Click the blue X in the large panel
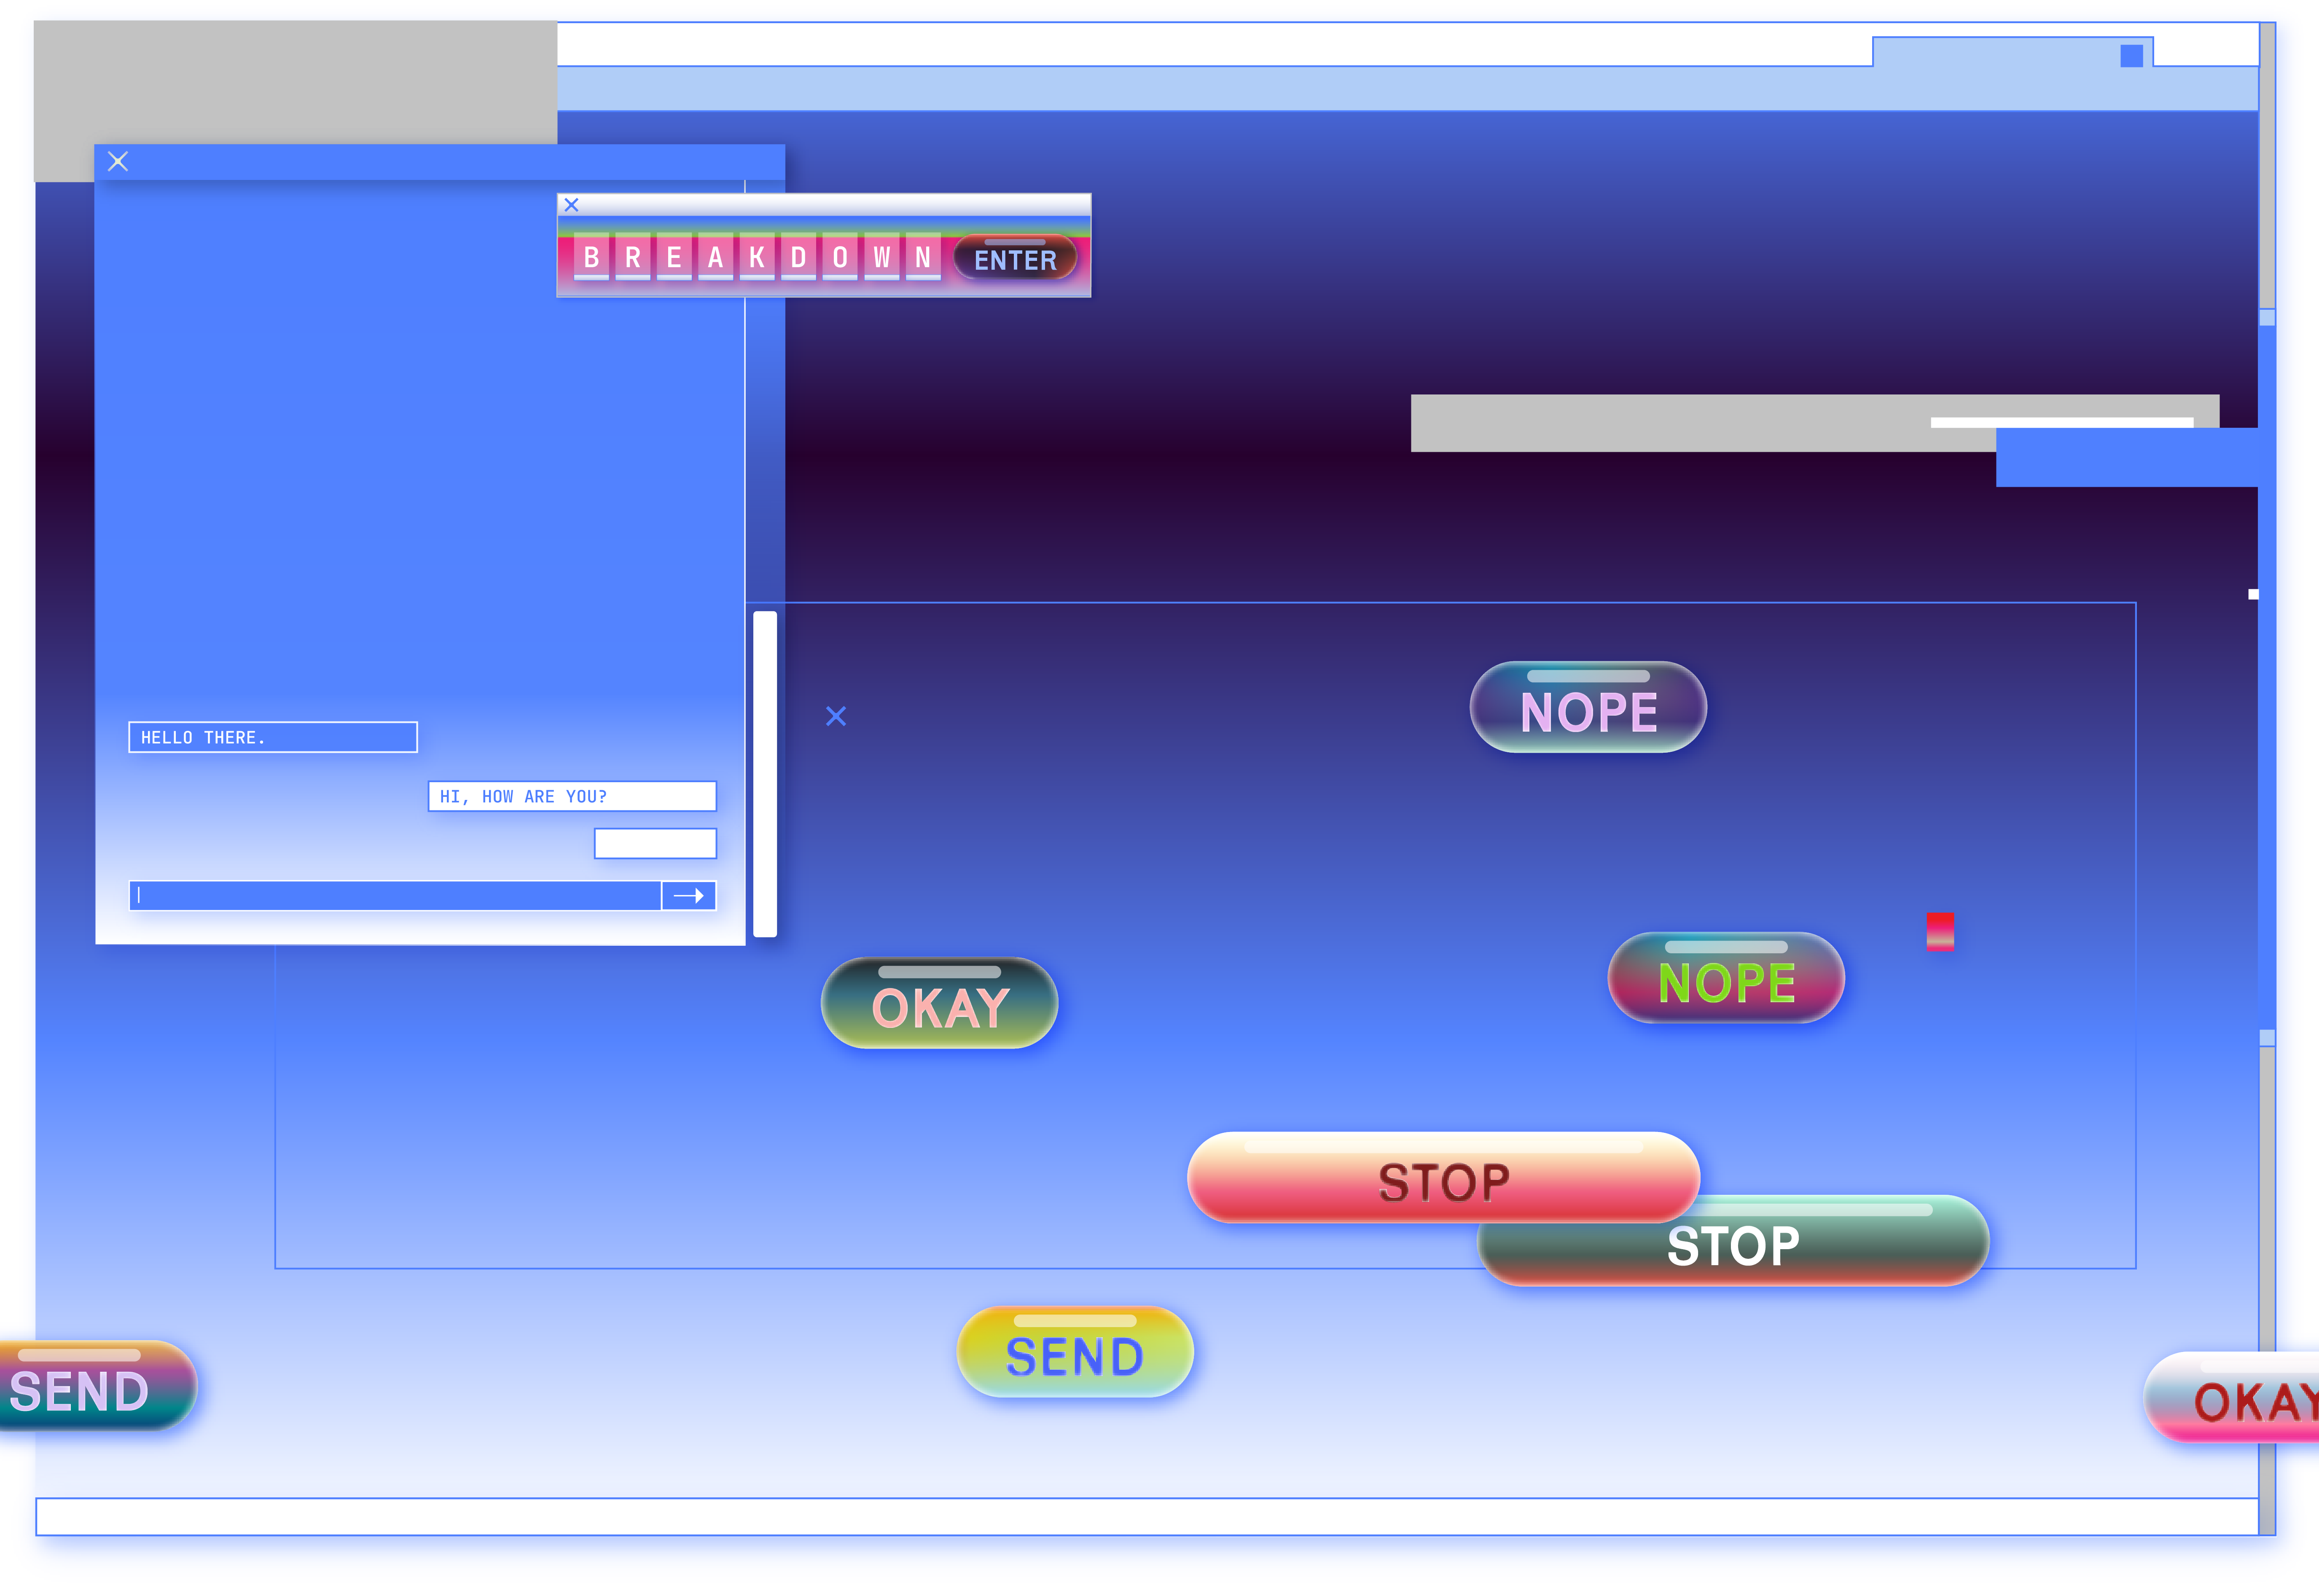The image size is (2319, 1596). (x=836, y=716)
